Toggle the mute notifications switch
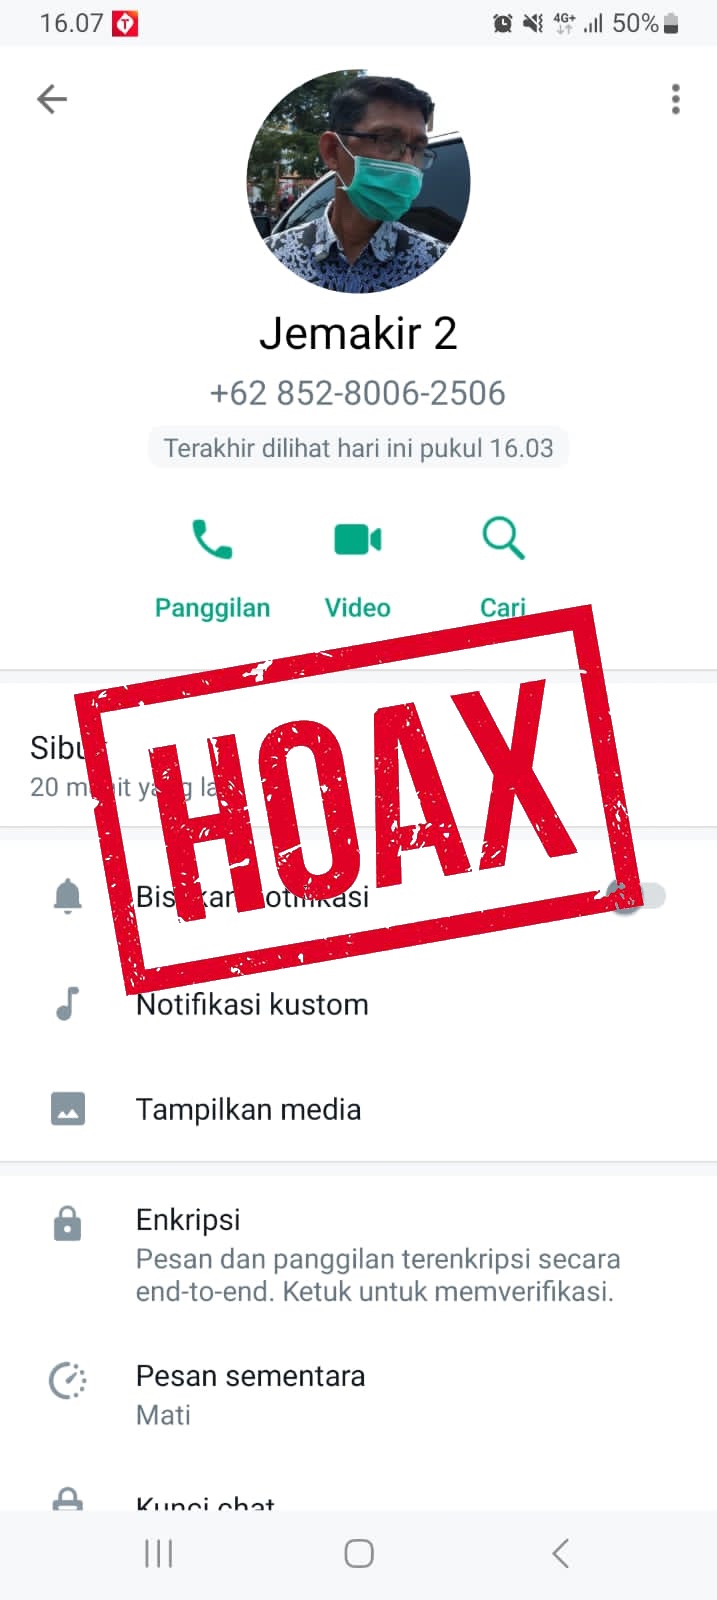This screenshot has height=1600, width=717. pos(637,896)
